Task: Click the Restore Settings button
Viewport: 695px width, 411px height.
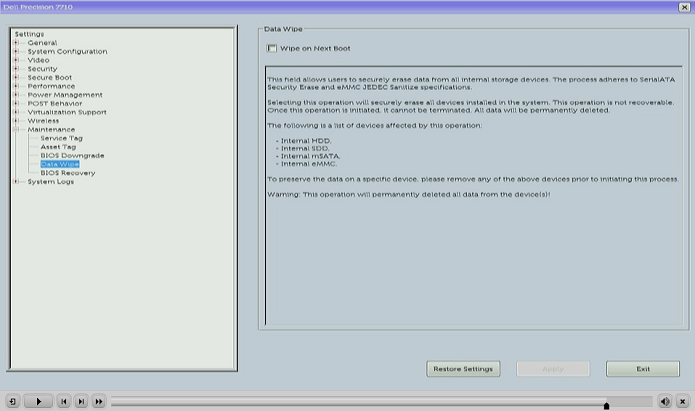Action: pyautogui.click(x=463, y=369)
